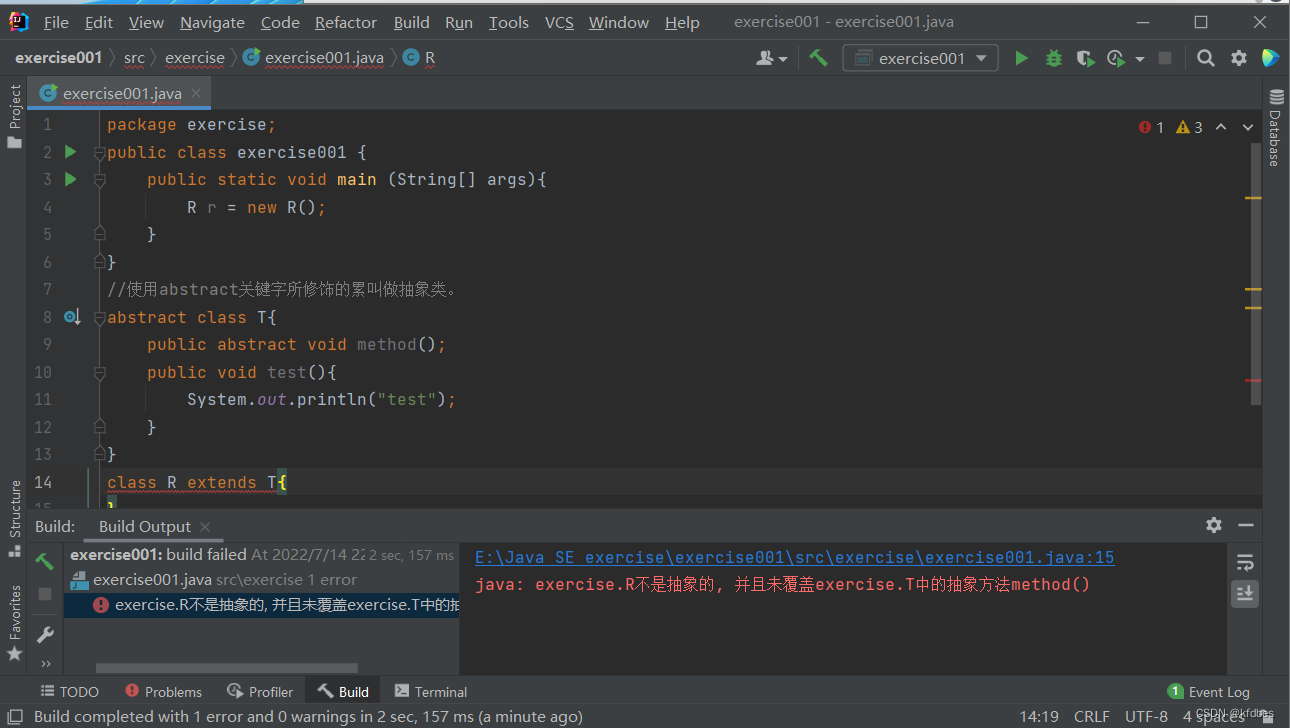Open the Navigate menu
The image size is (1290, 728).
coord(212,22)
